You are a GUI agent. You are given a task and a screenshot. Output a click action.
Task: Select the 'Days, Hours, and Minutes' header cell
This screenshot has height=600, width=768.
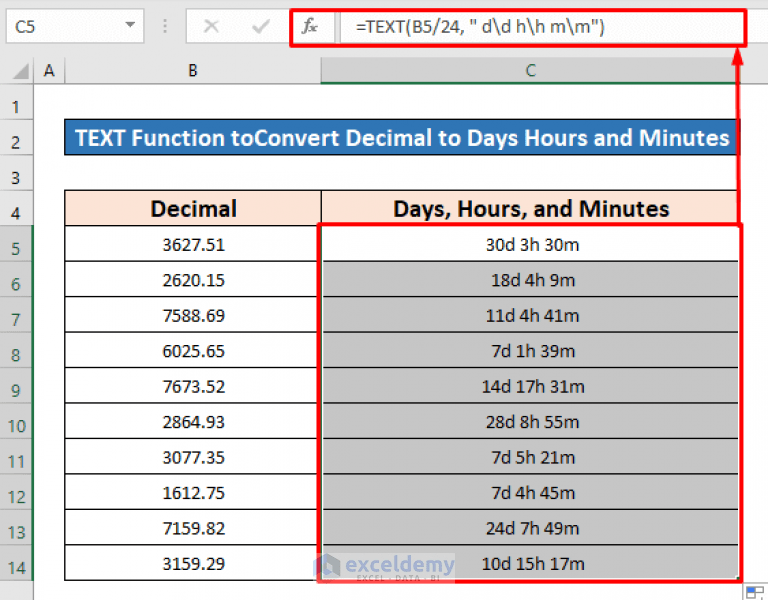pyautogui.click(x=530, y=209)
